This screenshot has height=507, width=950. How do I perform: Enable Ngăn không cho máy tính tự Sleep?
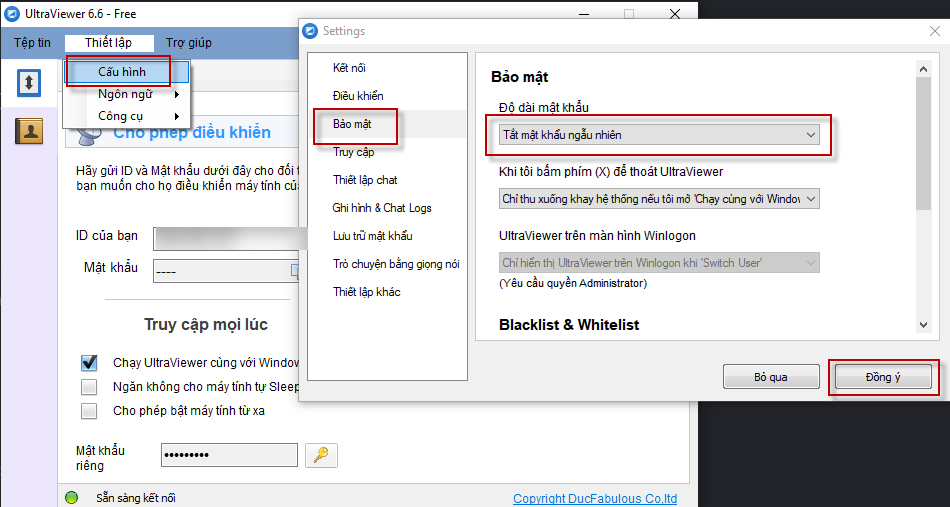[89, 386]
